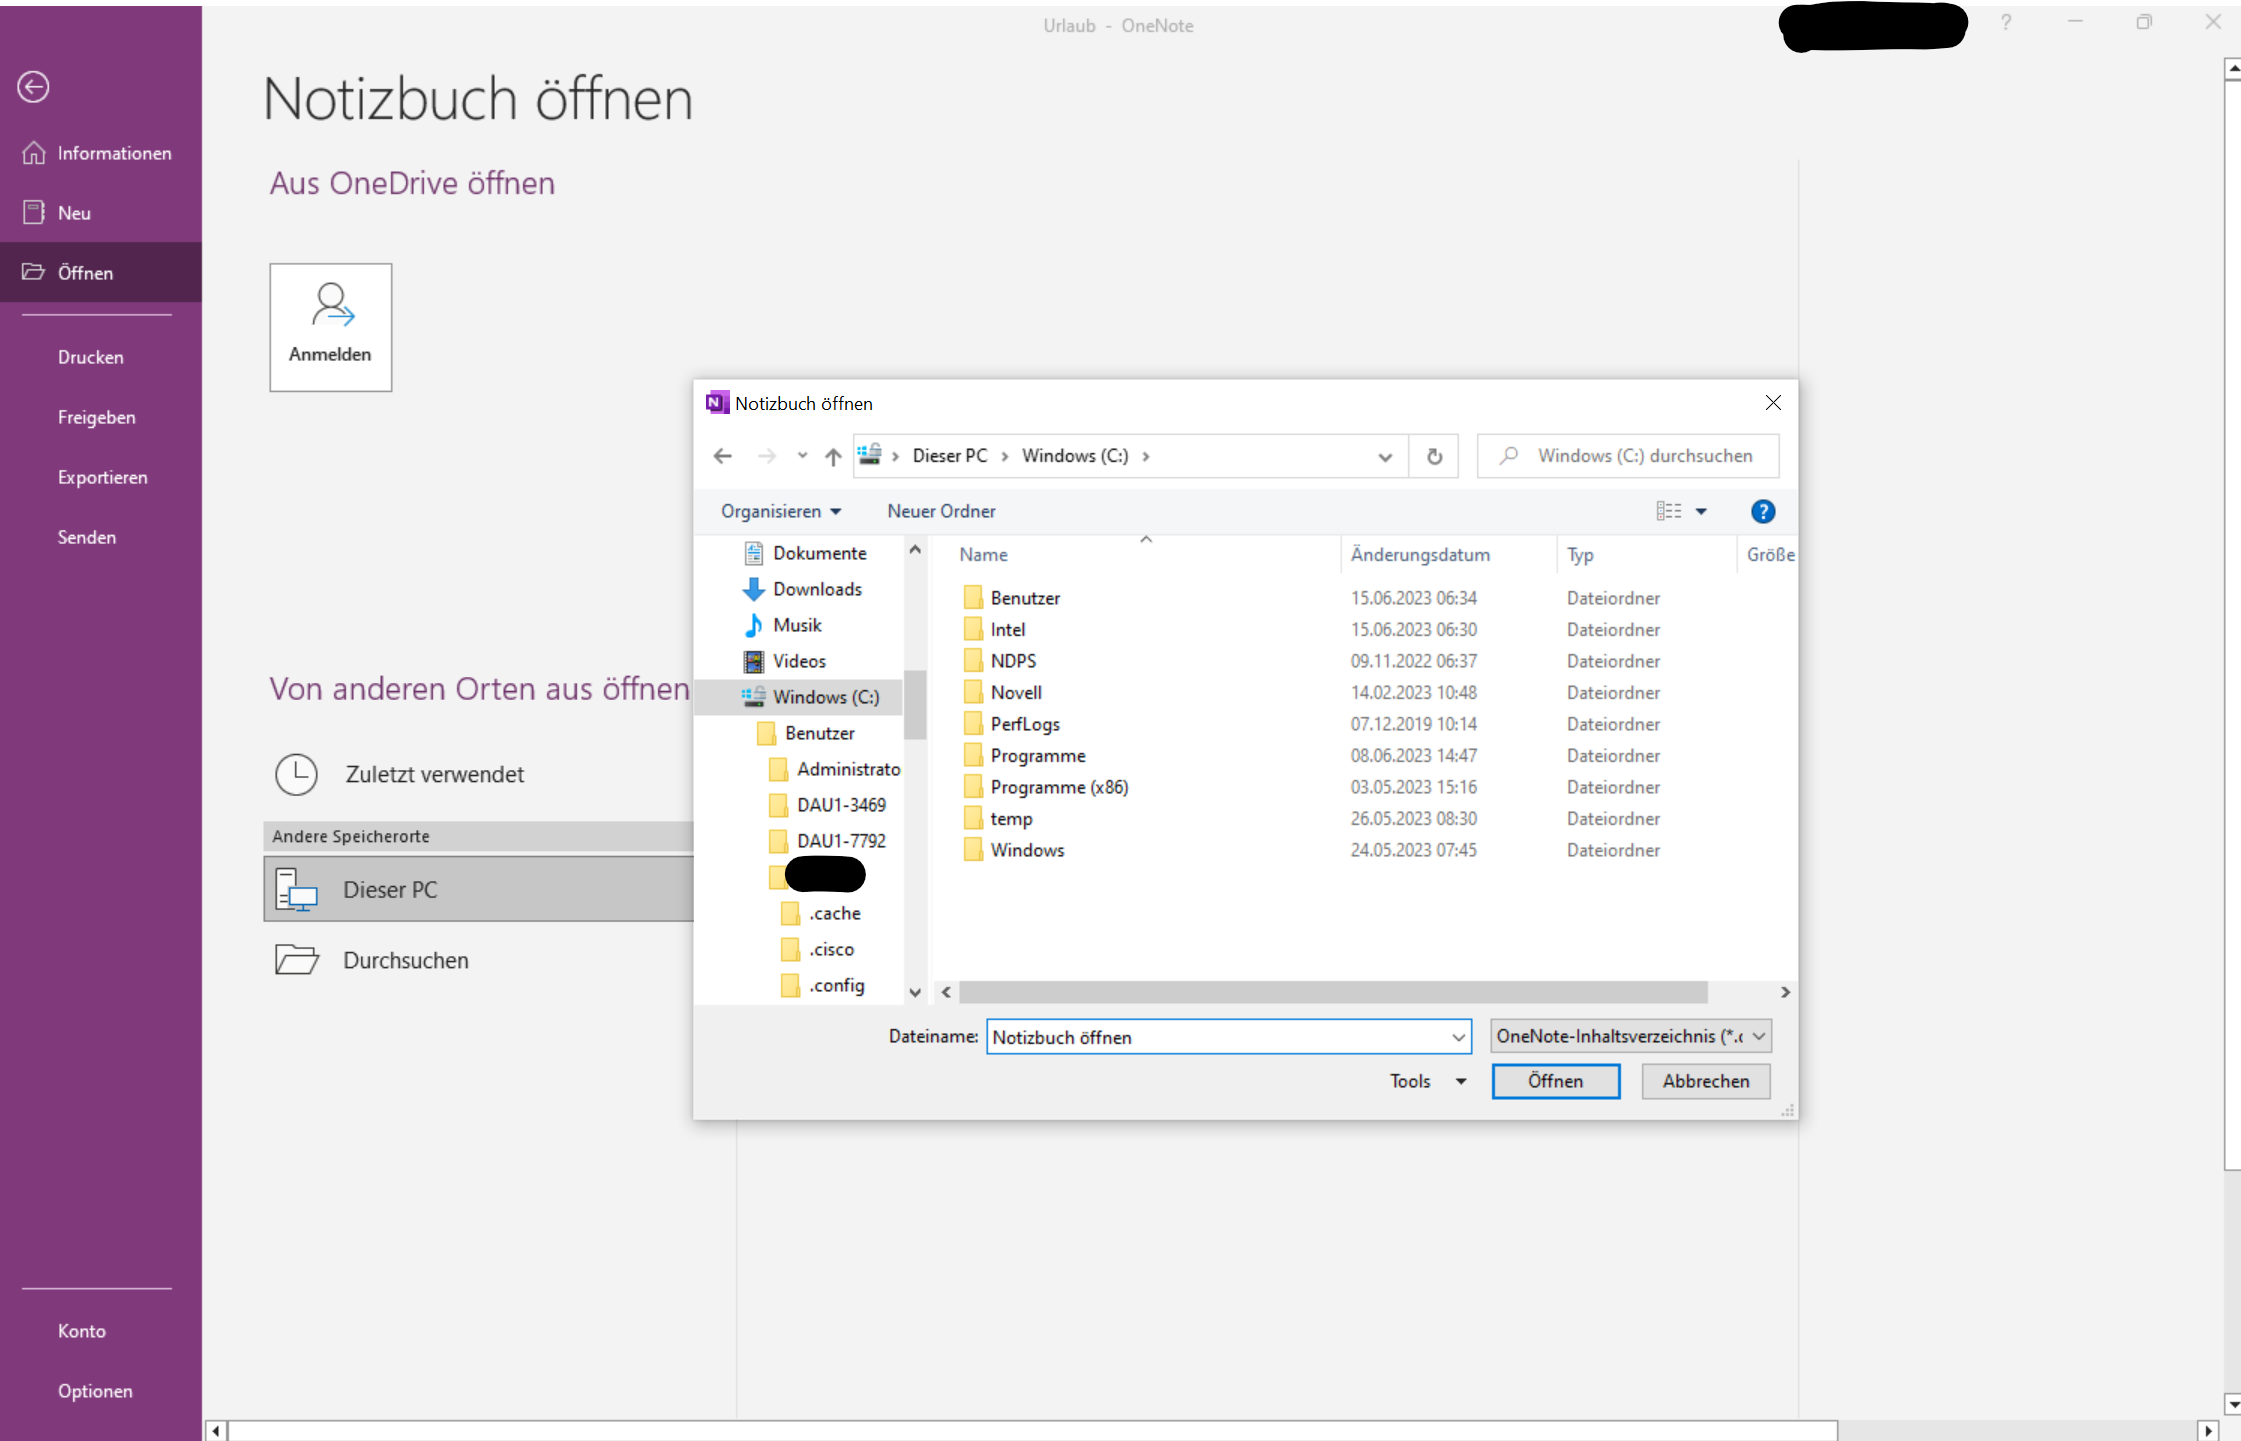Click the back arrow in OneNote backstage

click(33, 87)
